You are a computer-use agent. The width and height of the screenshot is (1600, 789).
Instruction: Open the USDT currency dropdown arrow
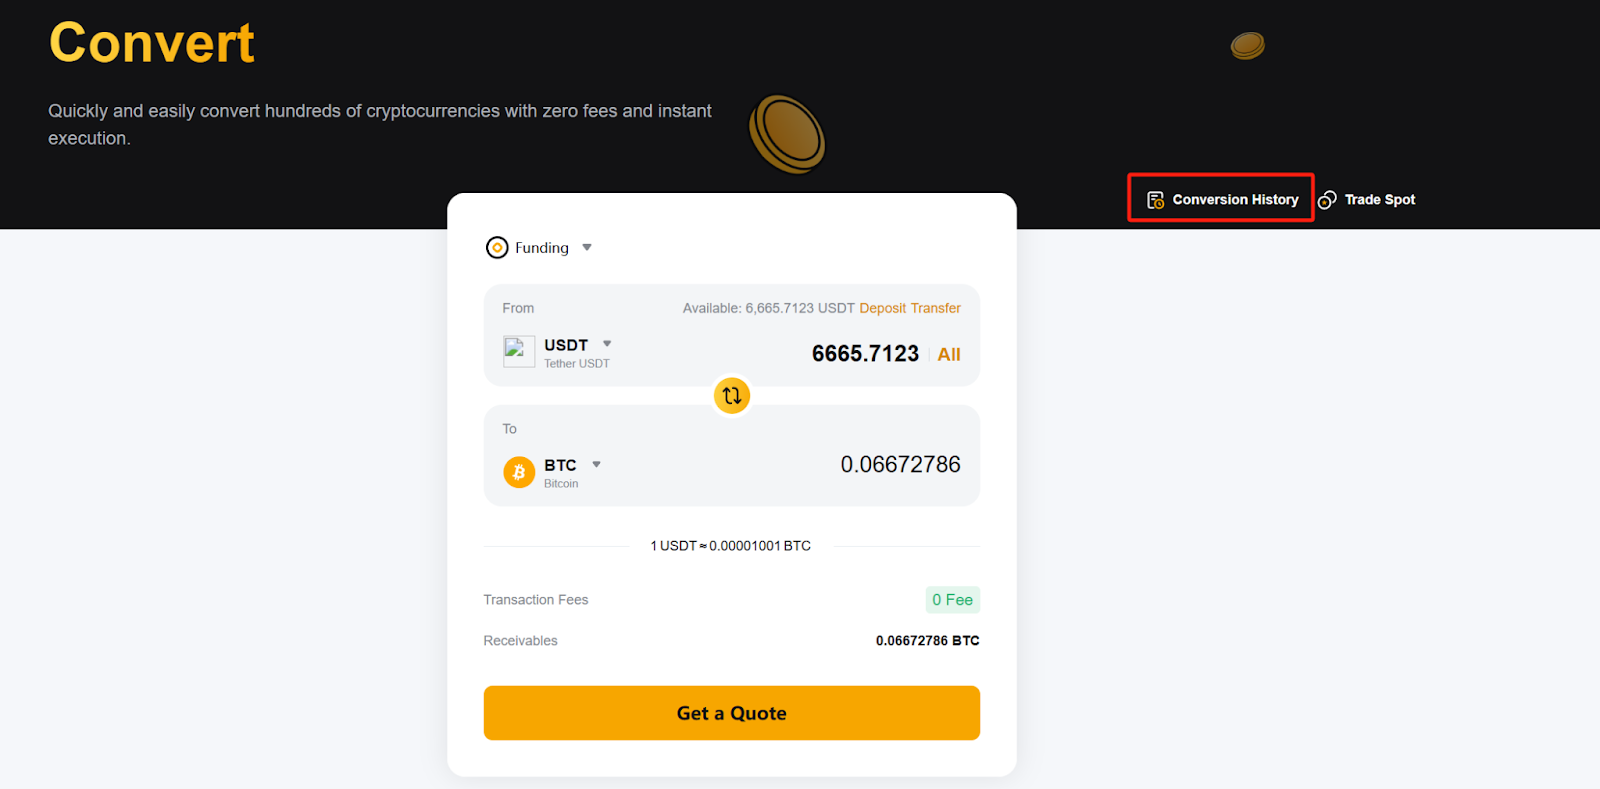607,344
